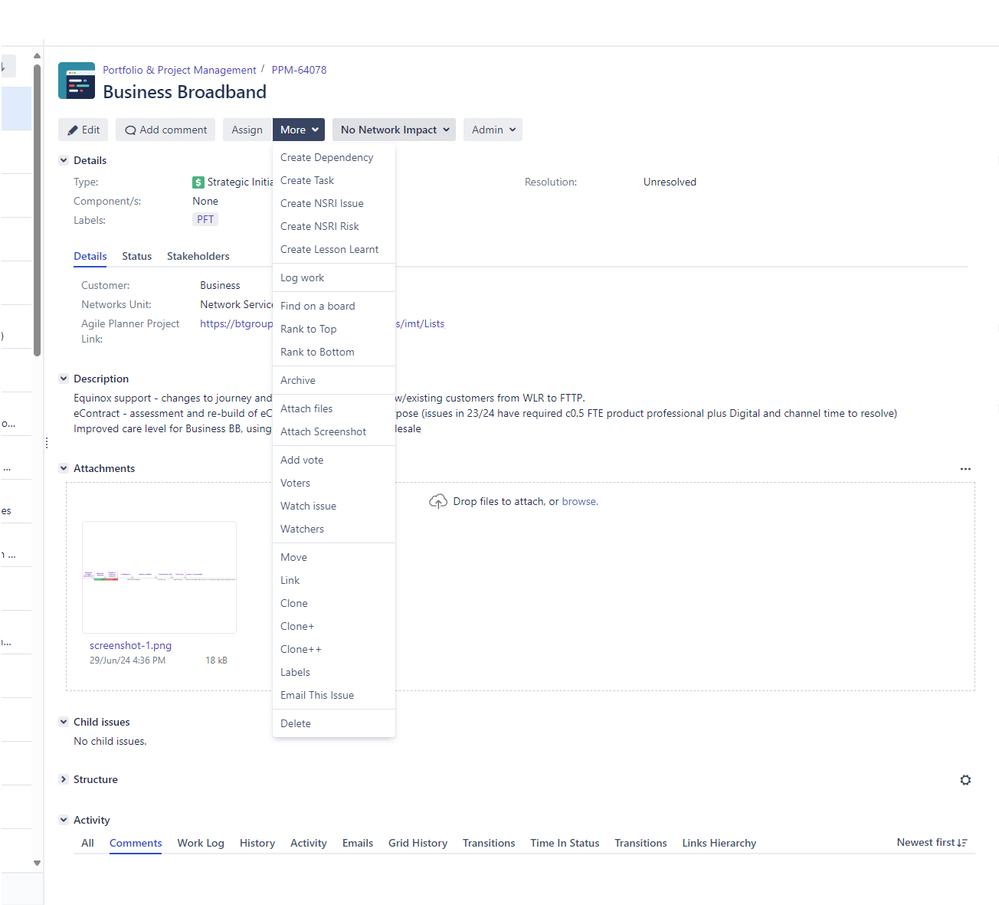The width and height of the screenshot is (999, 905).
Task: Choose Find on a board
Action: [334, 306]
